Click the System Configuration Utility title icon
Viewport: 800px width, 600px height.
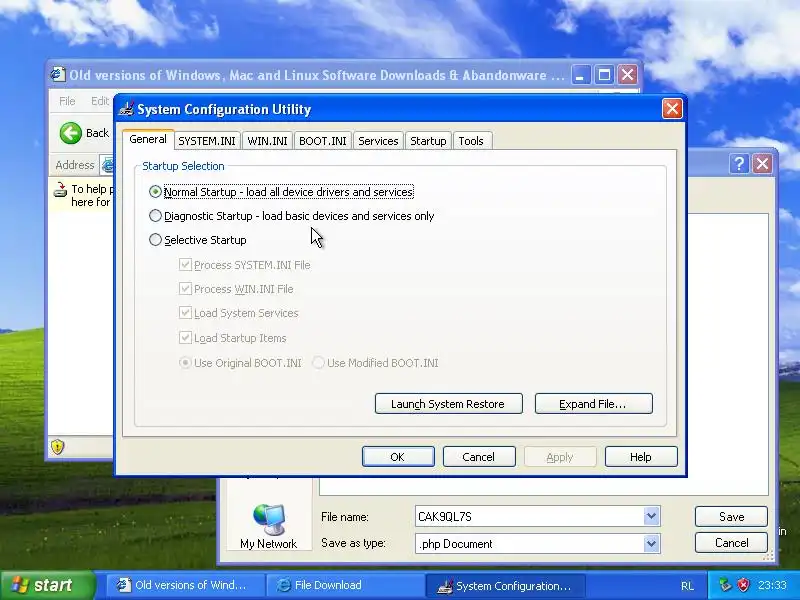point(126,109)
